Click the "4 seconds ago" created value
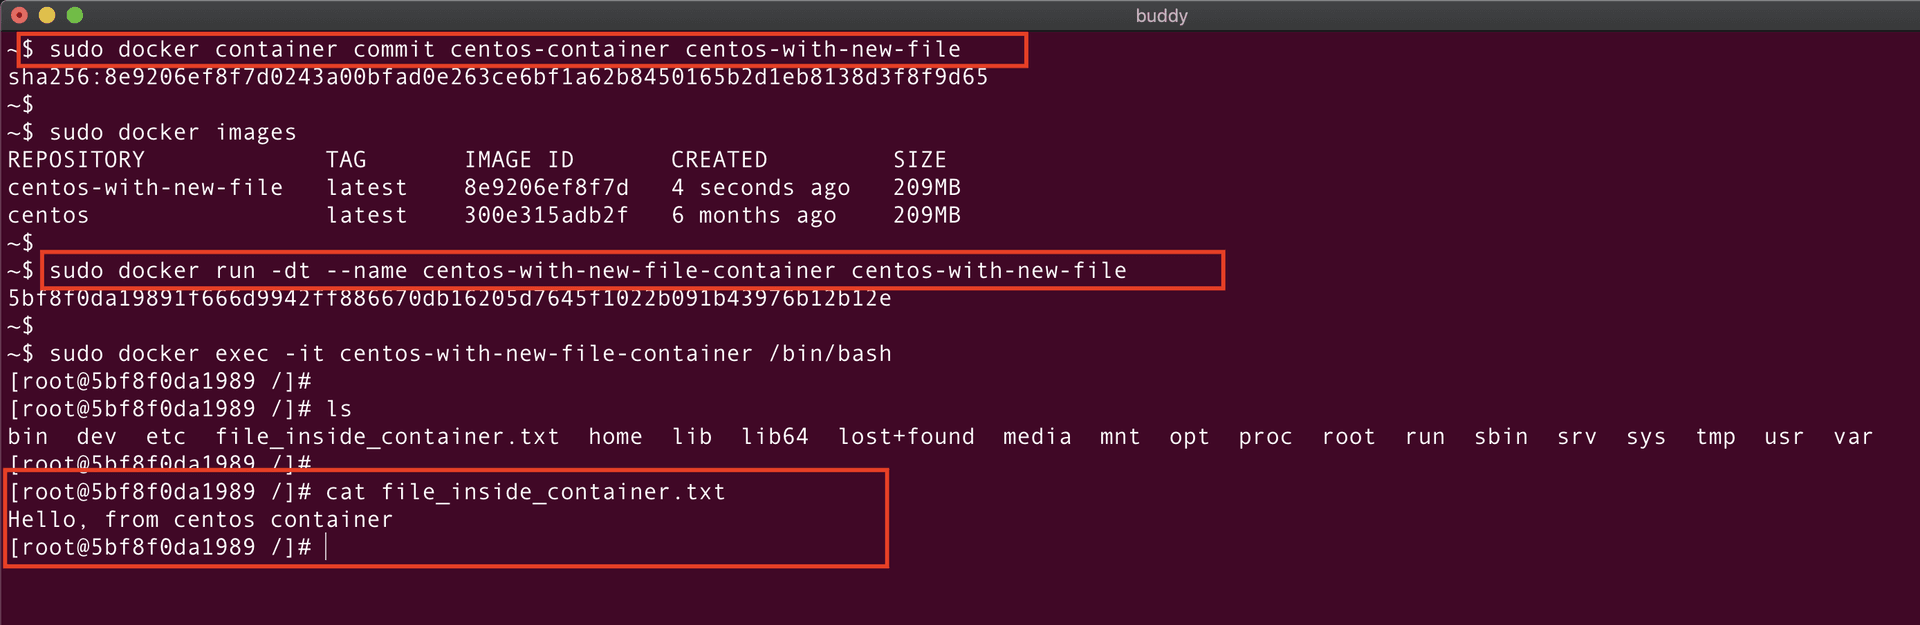 coord(760,188)
